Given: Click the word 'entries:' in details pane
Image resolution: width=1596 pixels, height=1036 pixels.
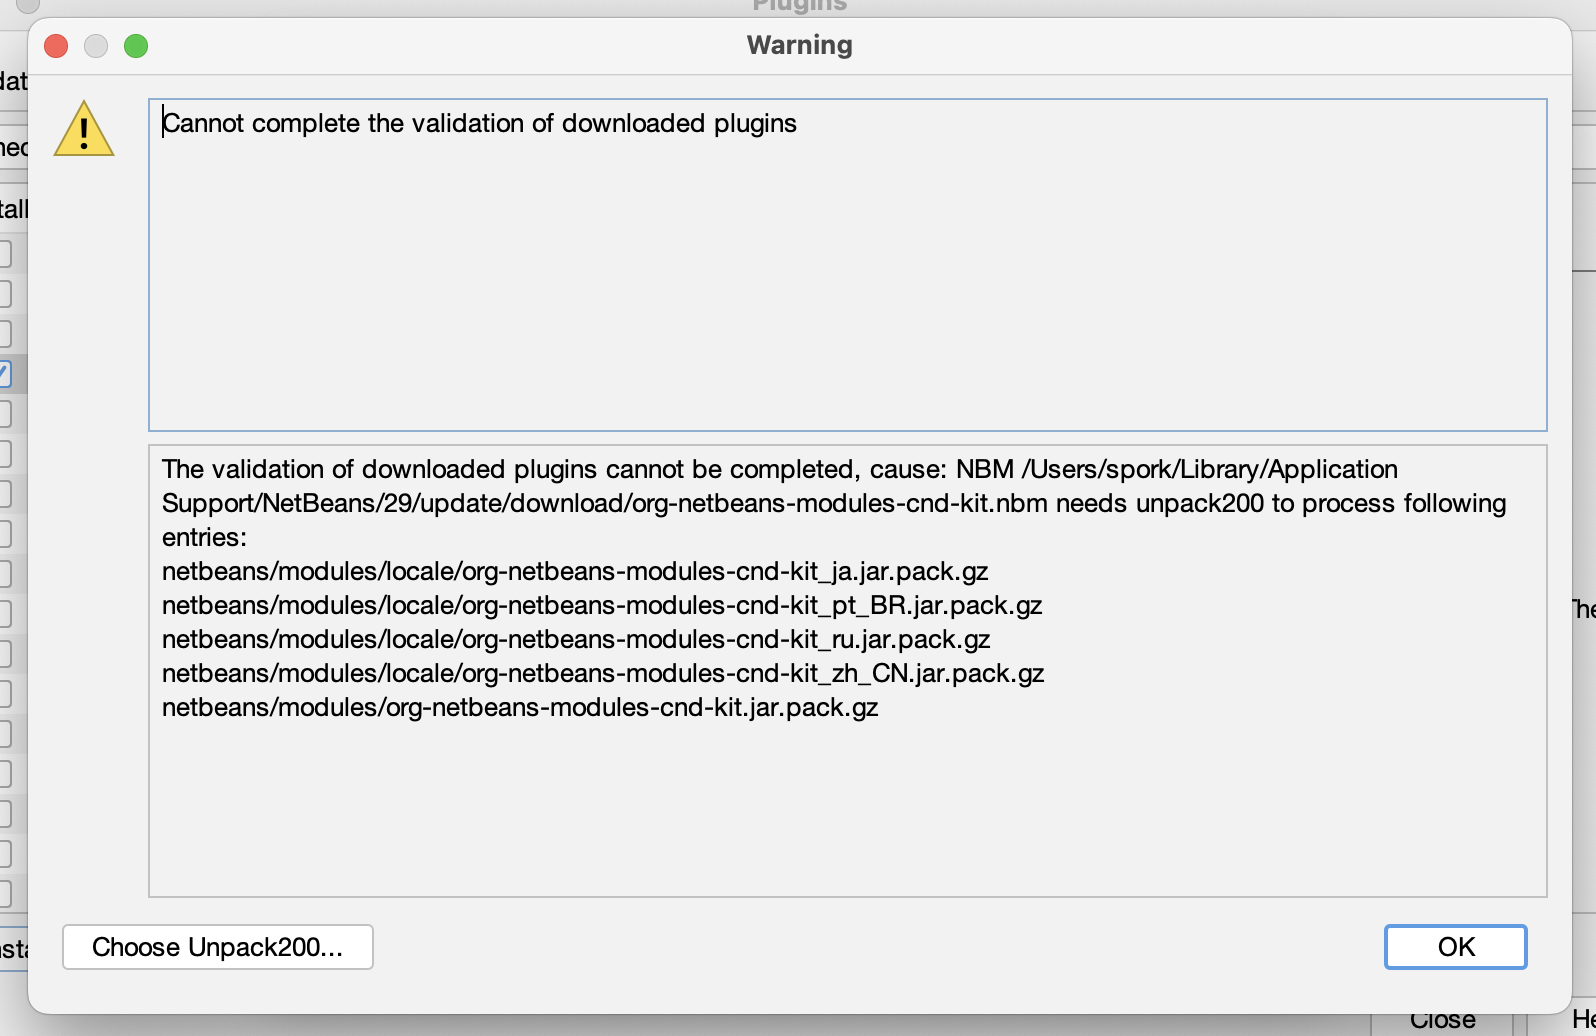Looking at the screenshot, I should pos(204,537).
